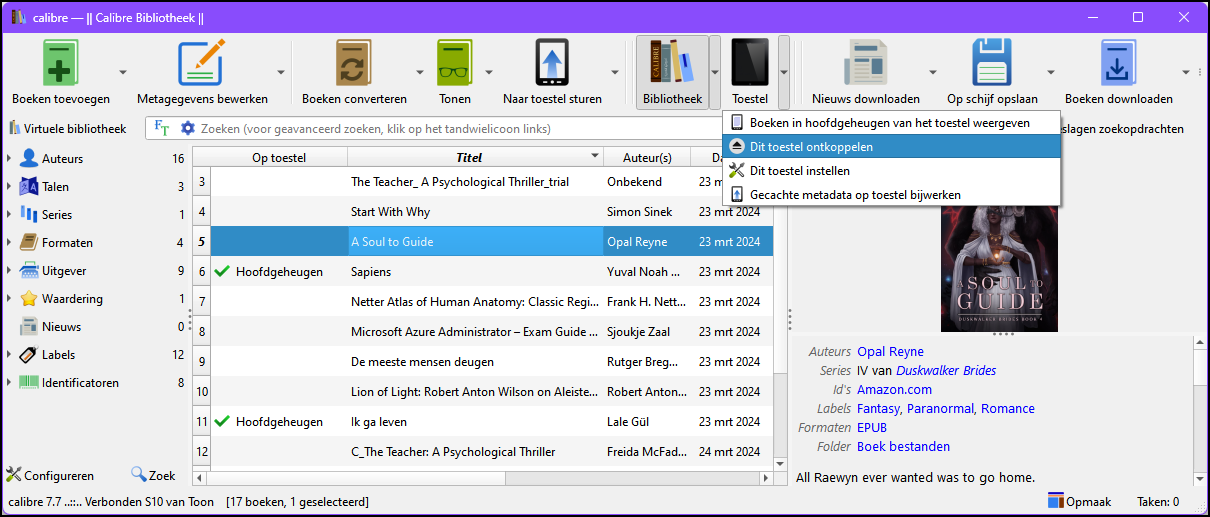The height and width of the screenshot is (517, 1210).
Task: Open dropdown arrow beside Boeken converteren
Action: 418,72
